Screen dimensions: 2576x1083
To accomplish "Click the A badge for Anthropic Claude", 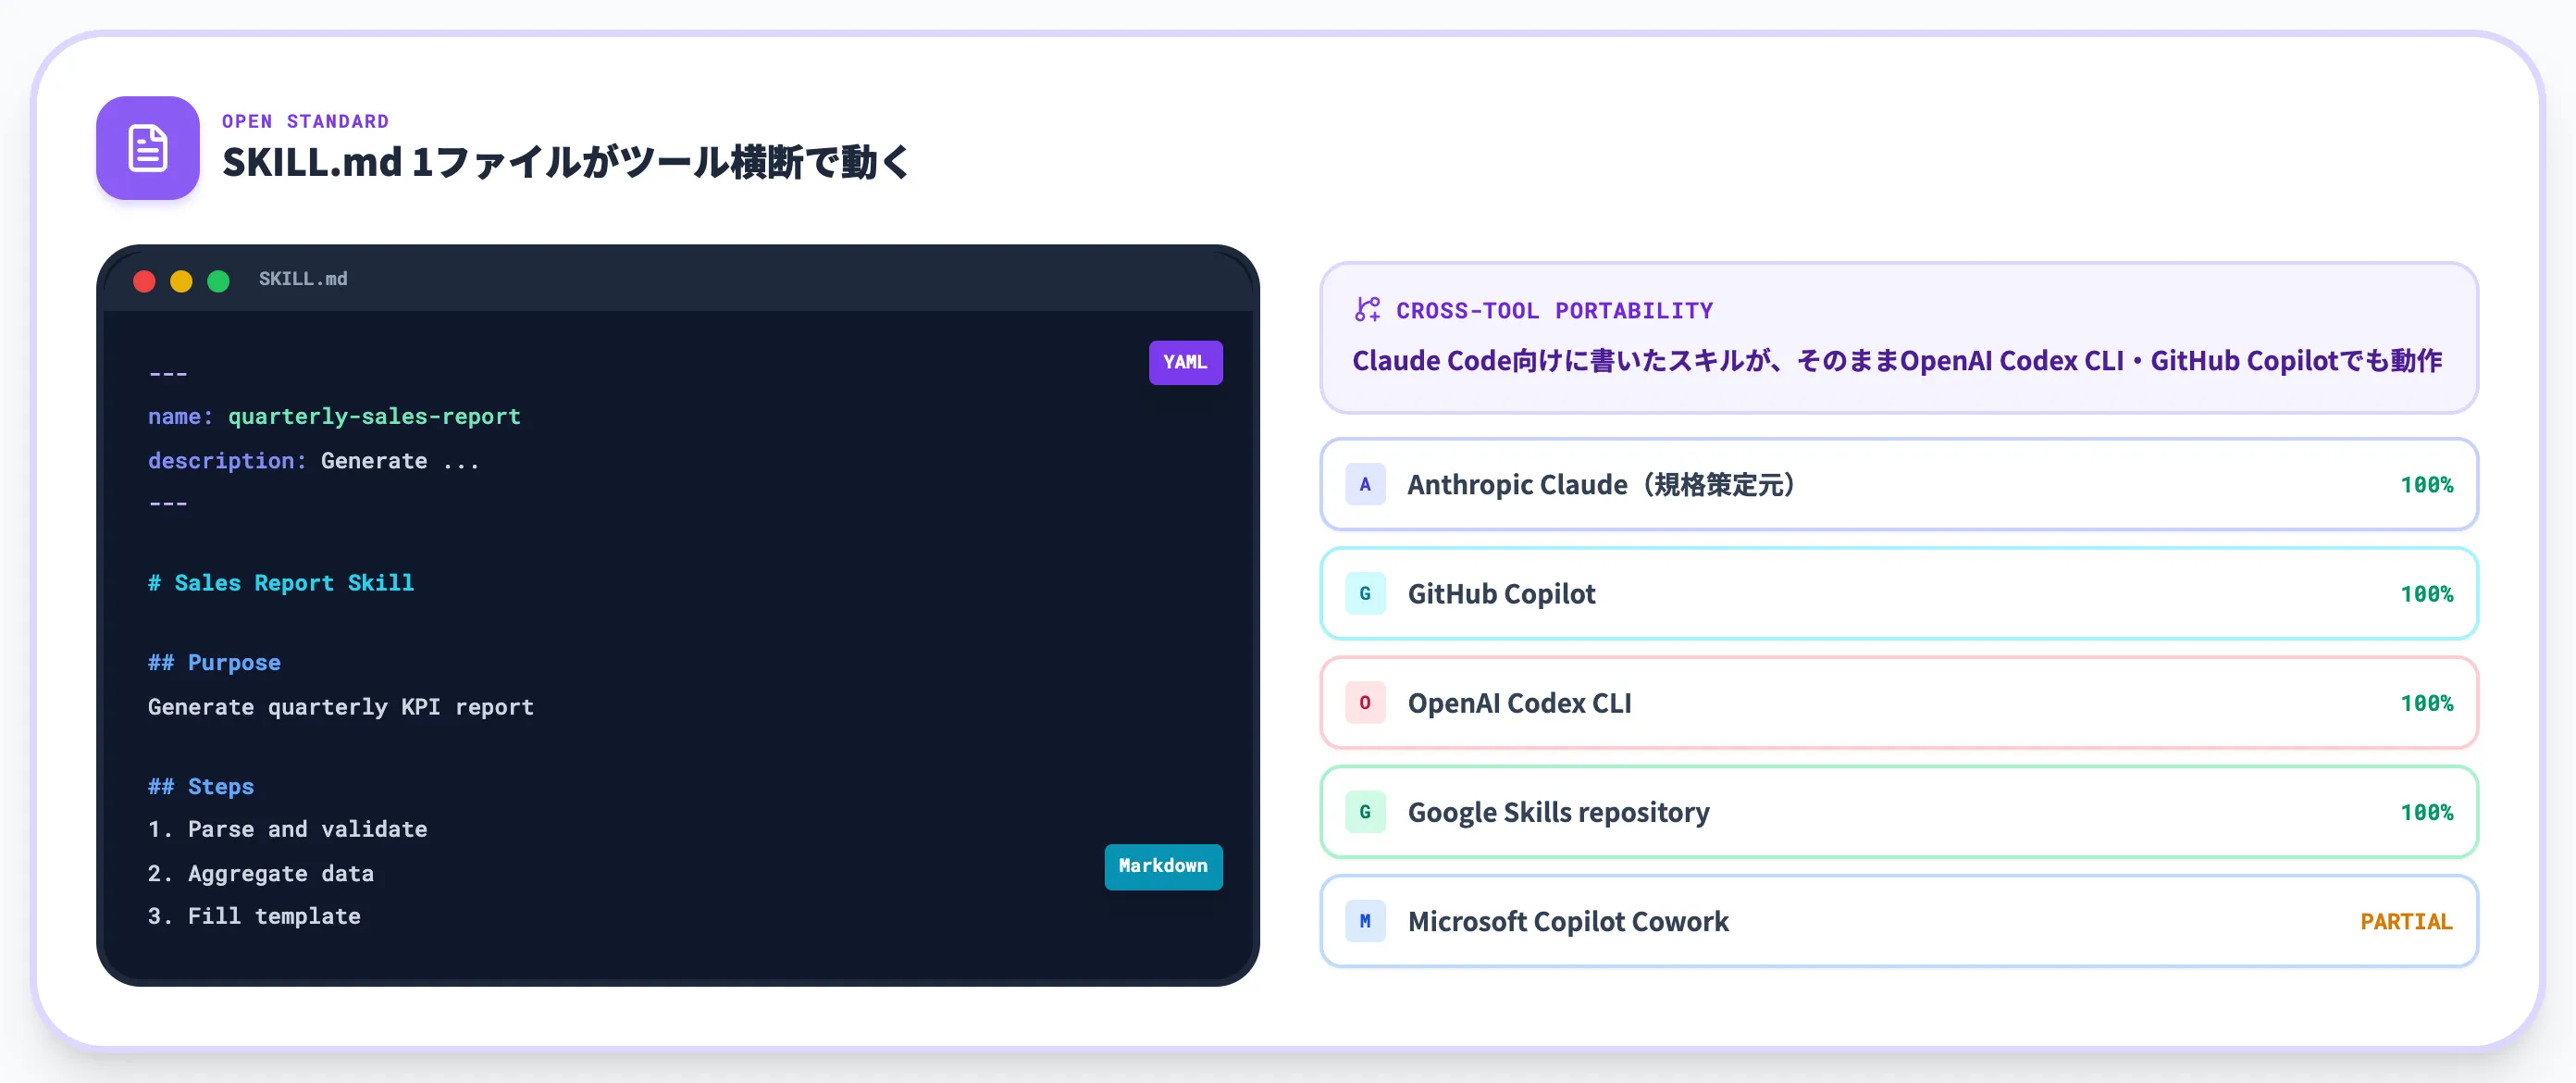I will tap(1365, 484).
